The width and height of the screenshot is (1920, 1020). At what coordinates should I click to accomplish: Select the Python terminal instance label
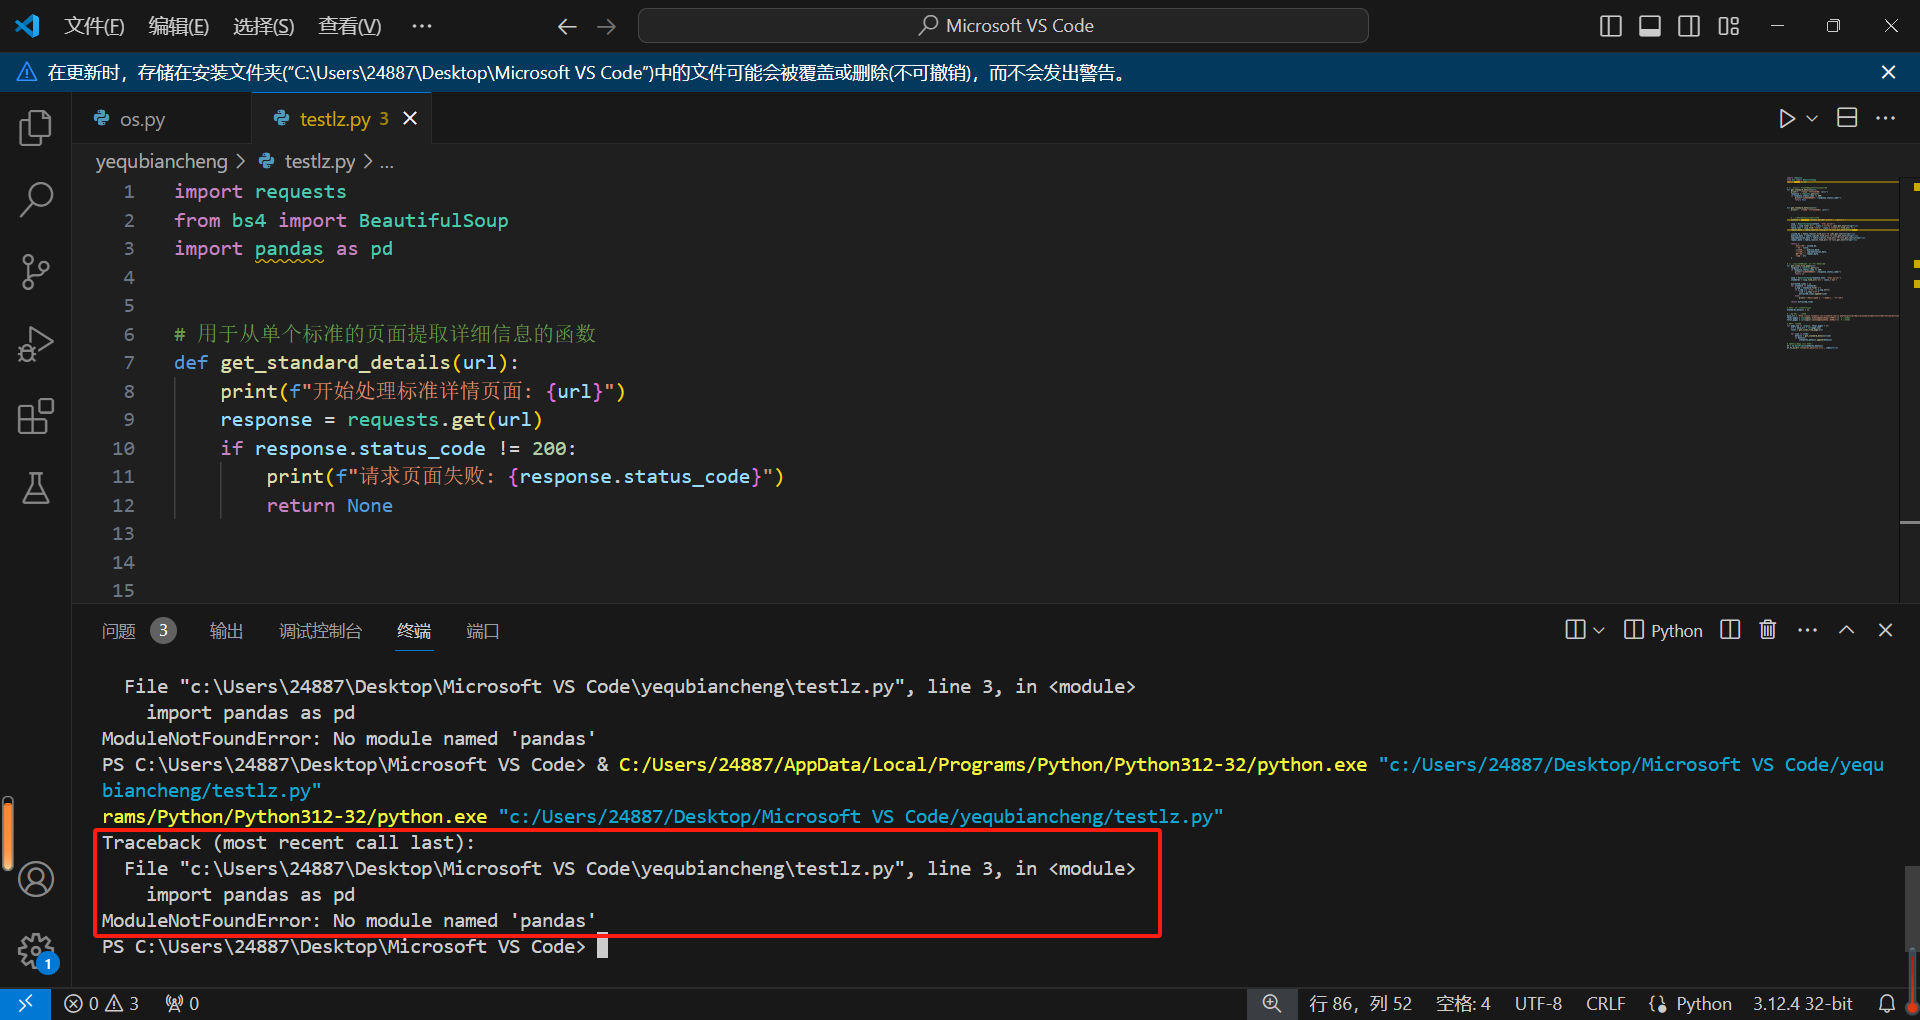(1663, 630)
